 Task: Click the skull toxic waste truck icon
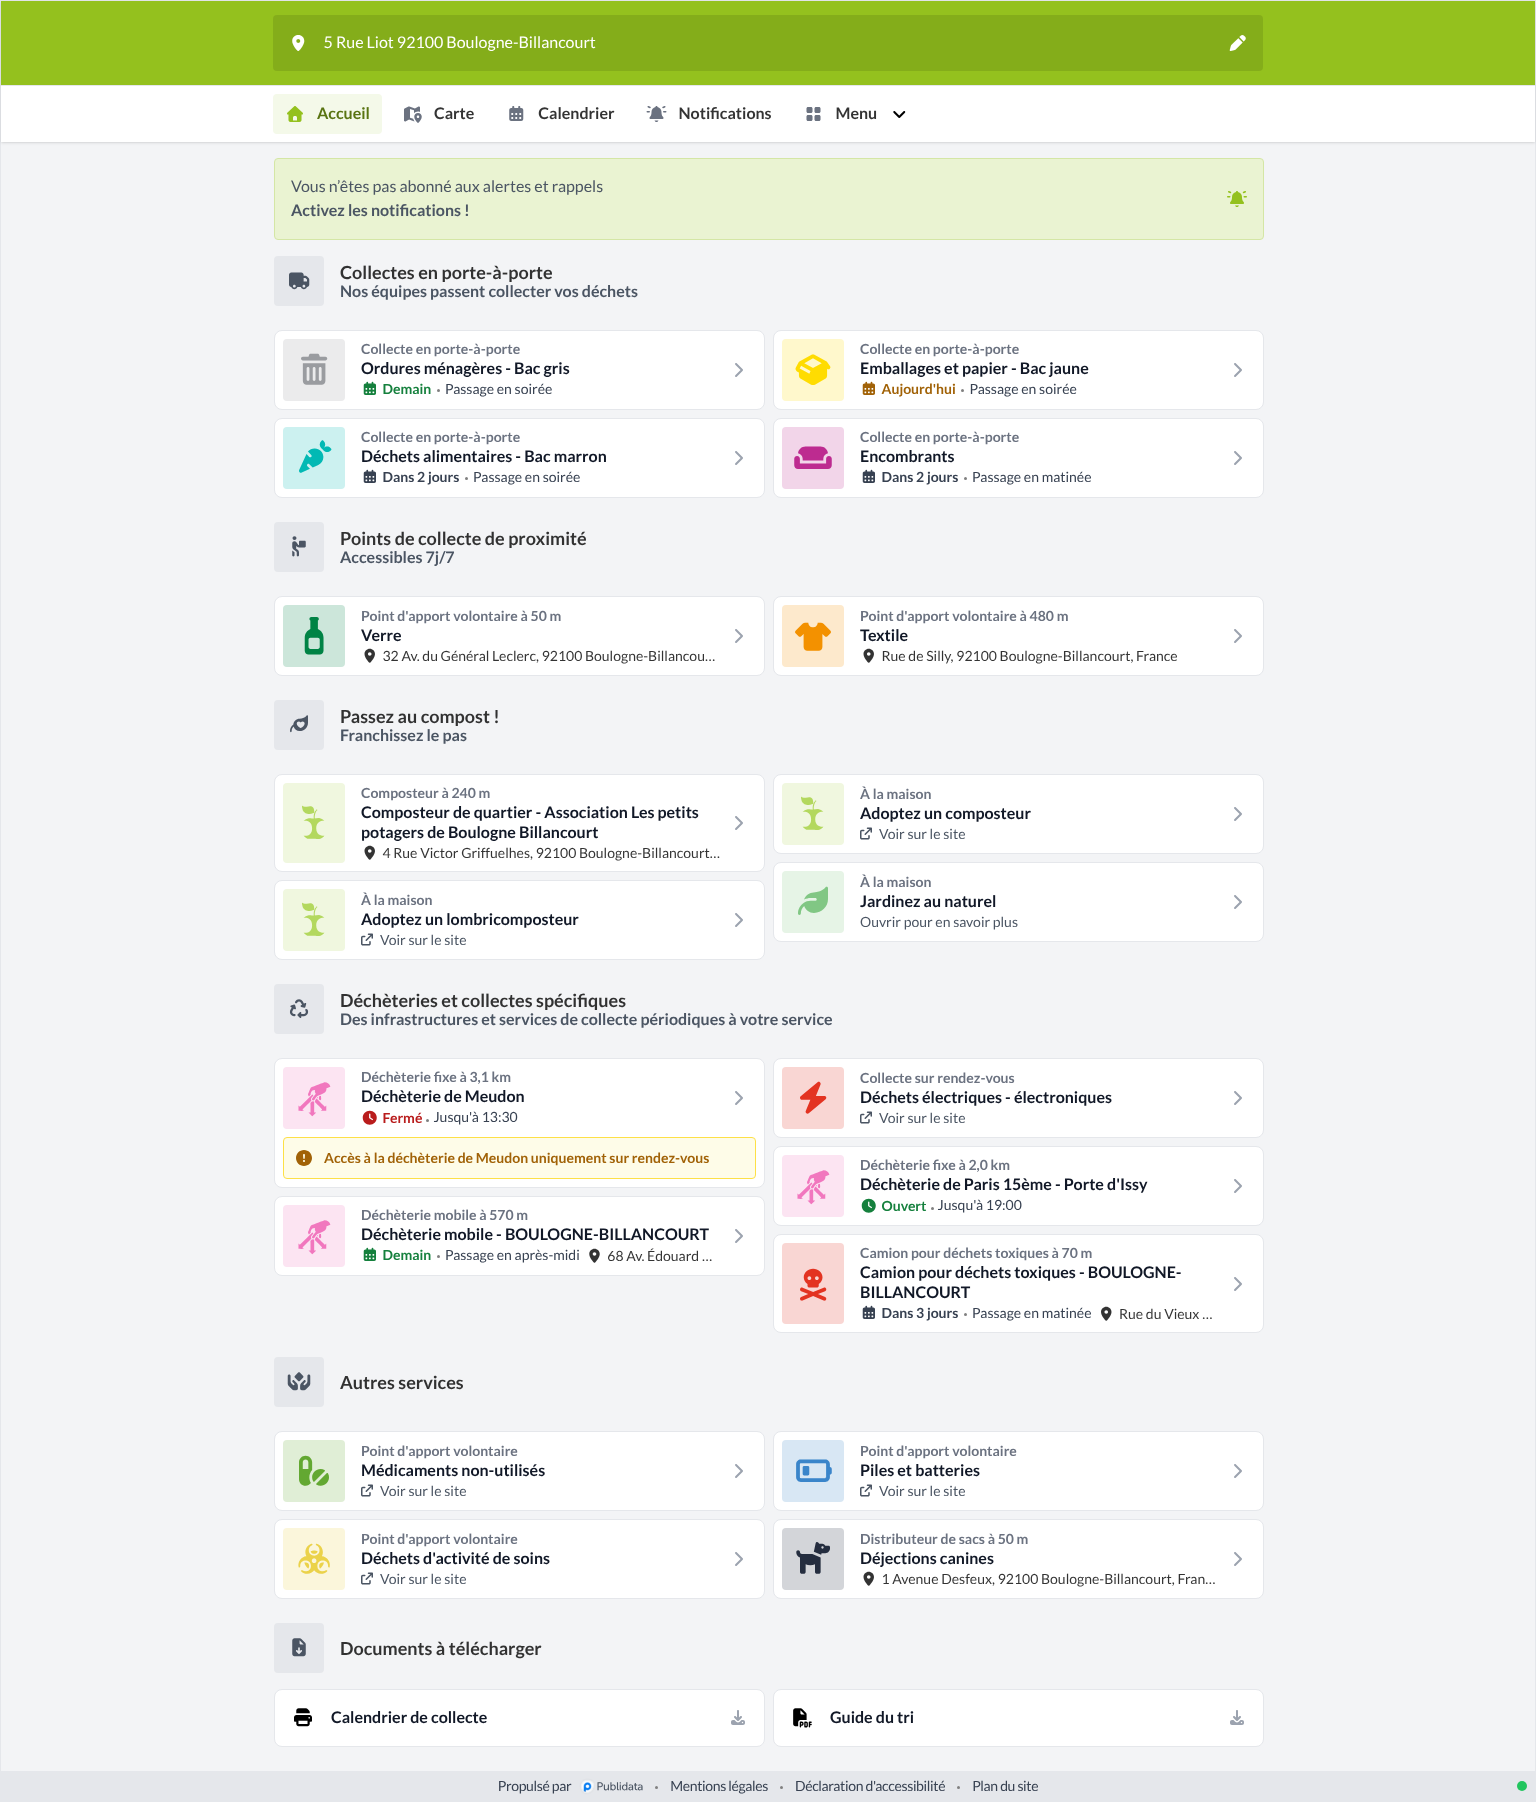[813, 1284]
